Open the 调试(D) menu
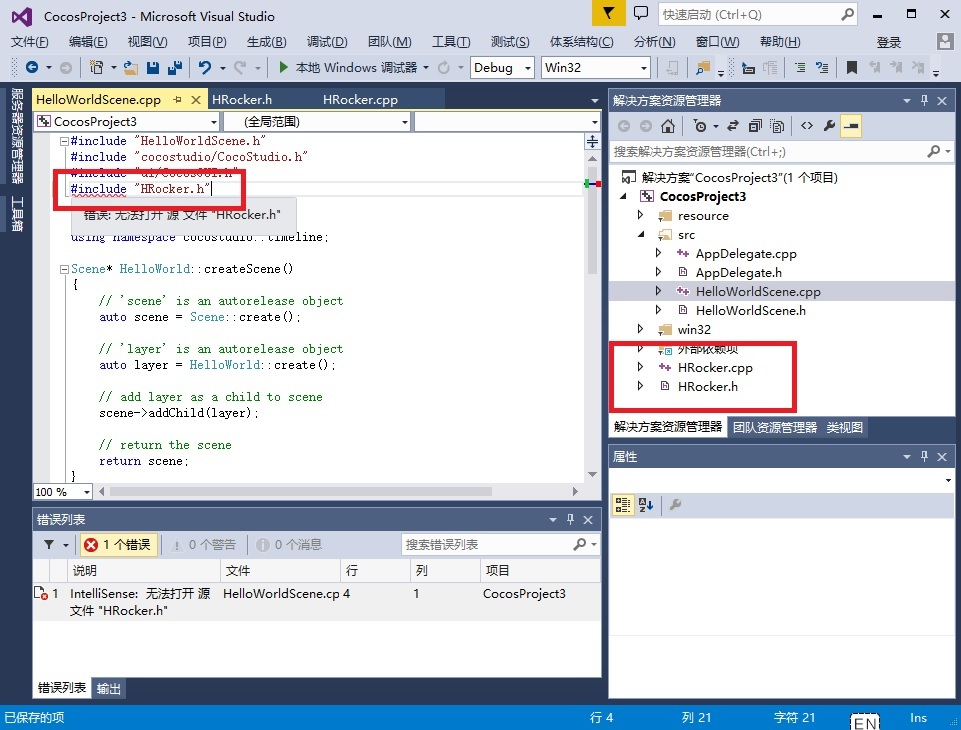This screenshot has height=730, width=961. tap(327, 42)
